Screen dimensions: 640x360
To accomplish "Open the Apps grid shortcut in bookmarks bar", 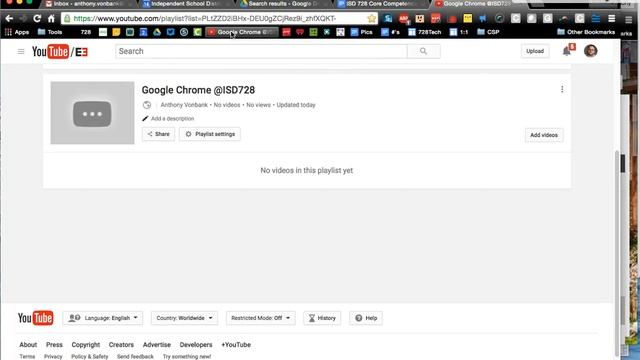I will click(x=17, y=32).
